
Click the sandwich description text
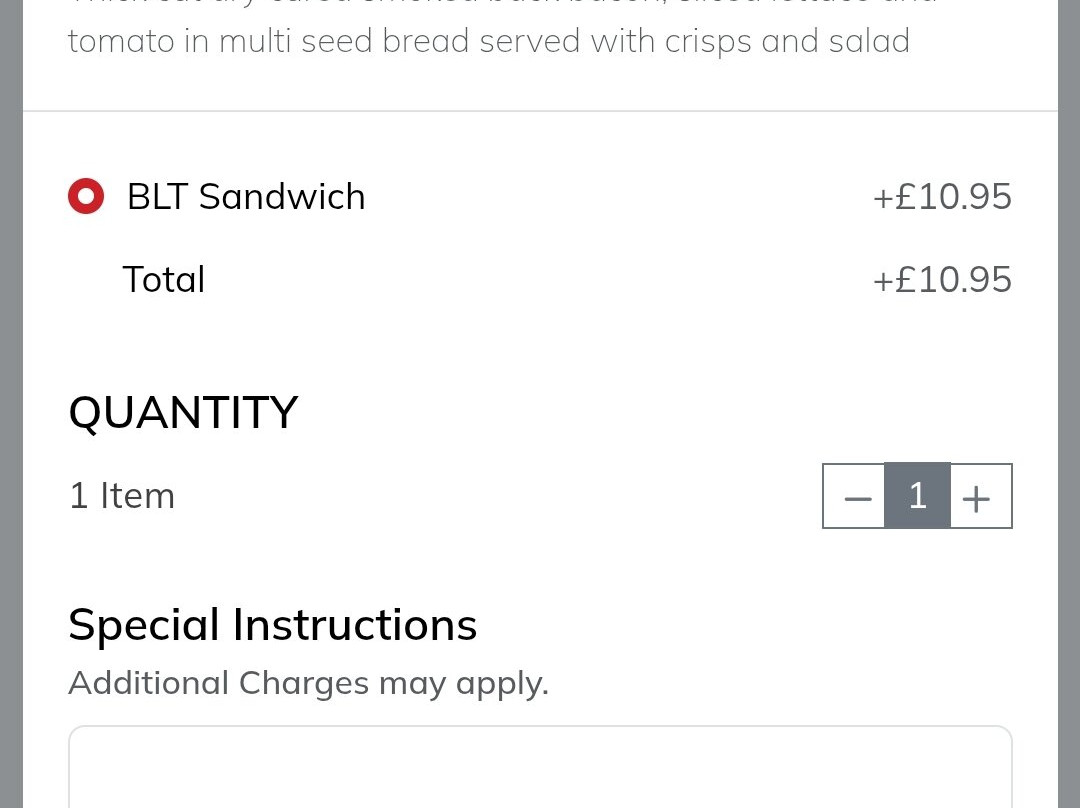[x=488, y=42]
